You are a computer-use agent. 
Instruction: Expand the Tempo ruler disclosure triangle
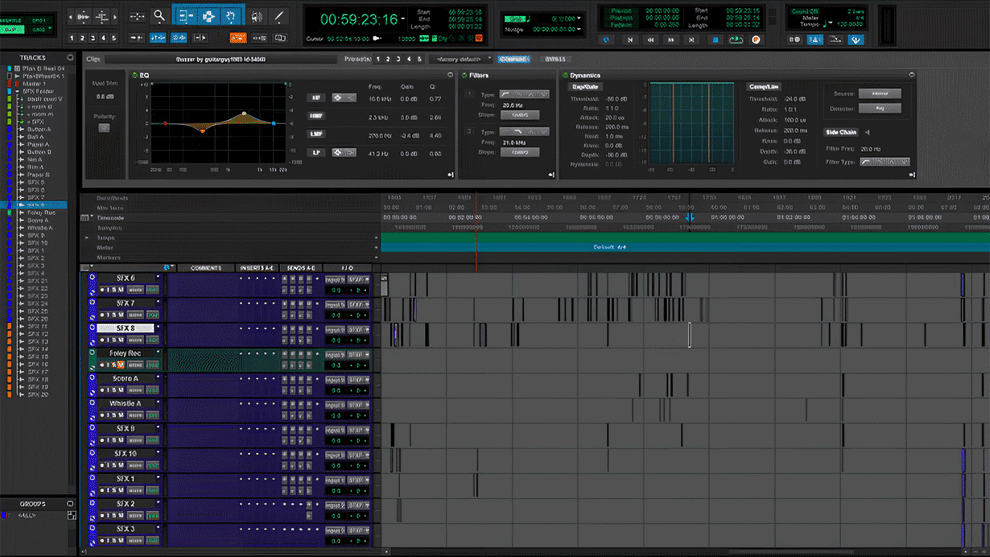point(88,238)
